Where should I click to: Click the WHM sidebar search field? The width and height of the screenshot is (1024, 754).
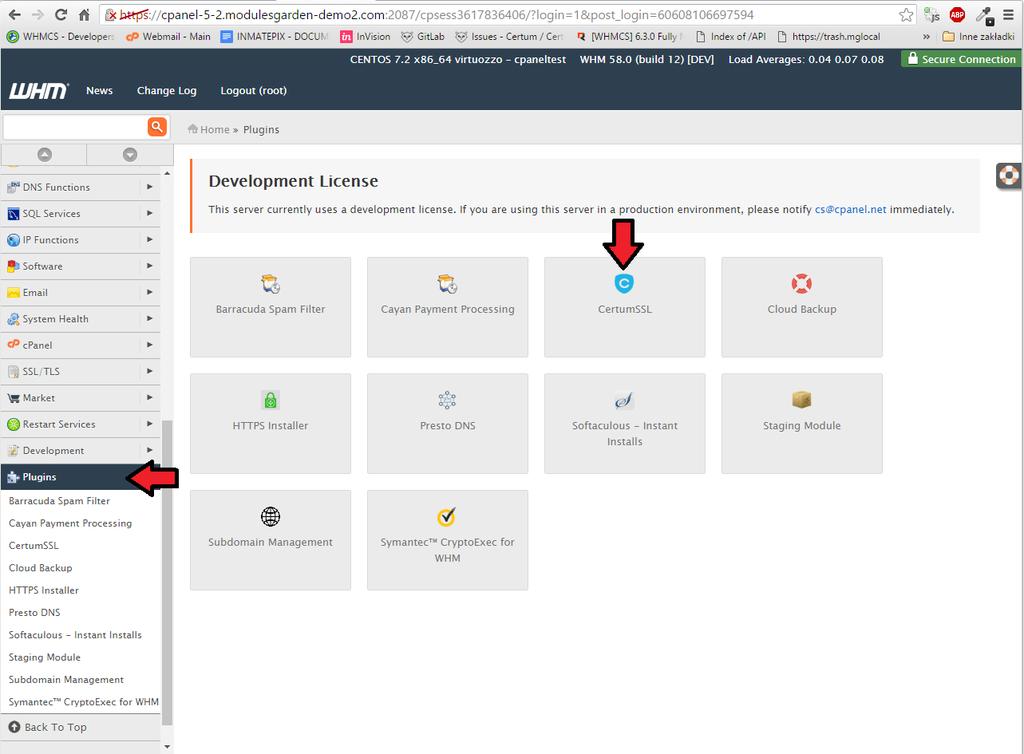pyautogui.click(x=75, y=126)
